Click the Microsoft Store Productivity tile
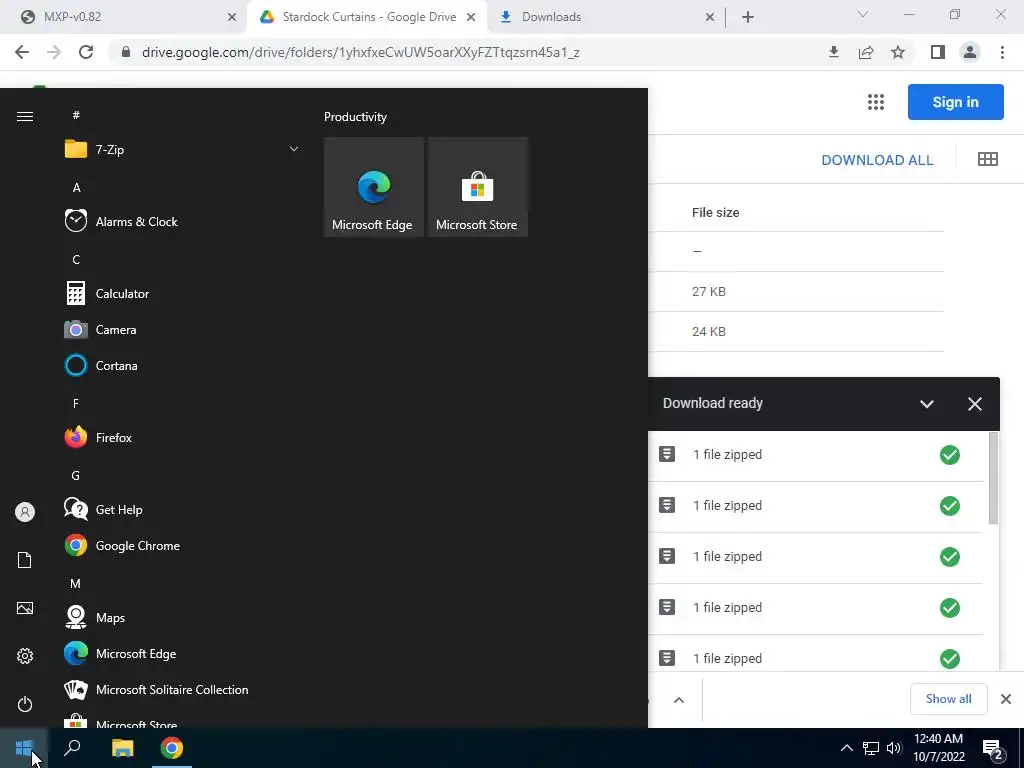The width and height of the screenshot is (1024, 768). click(x=477, y=187)
